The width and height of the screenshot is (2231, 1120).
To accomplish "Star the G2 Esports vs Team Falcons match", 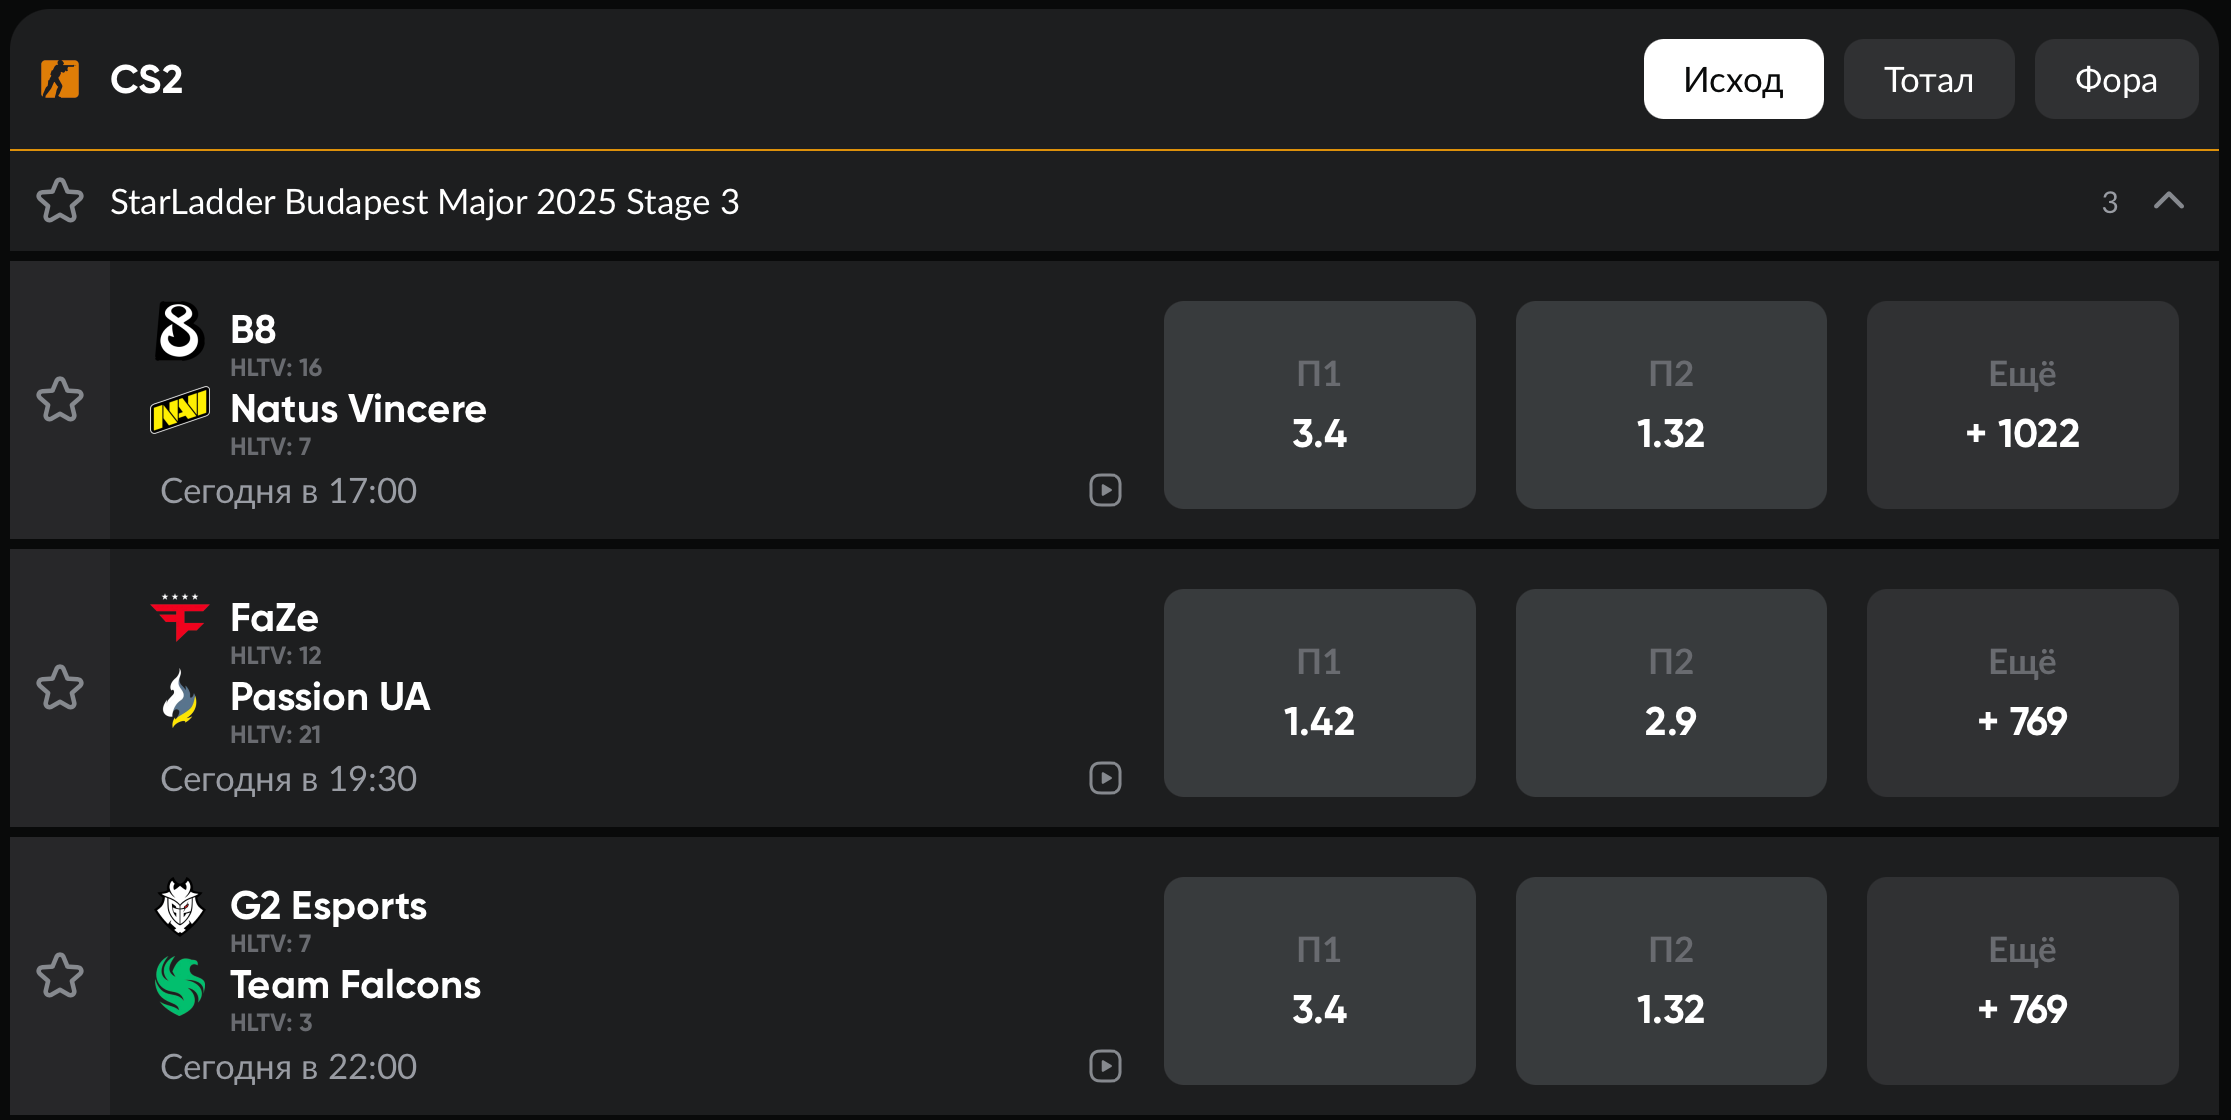I will (x=60, y=976).
